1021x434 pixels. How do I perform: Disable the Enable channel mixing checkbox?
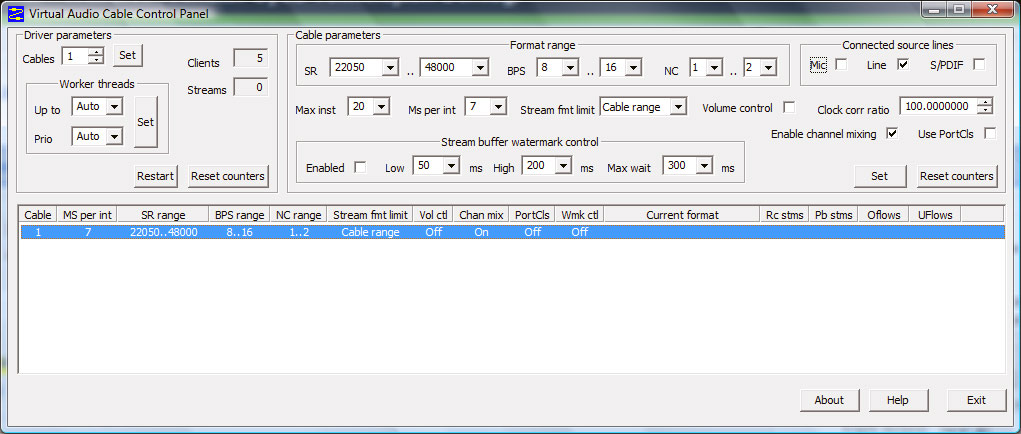point(892,133)
